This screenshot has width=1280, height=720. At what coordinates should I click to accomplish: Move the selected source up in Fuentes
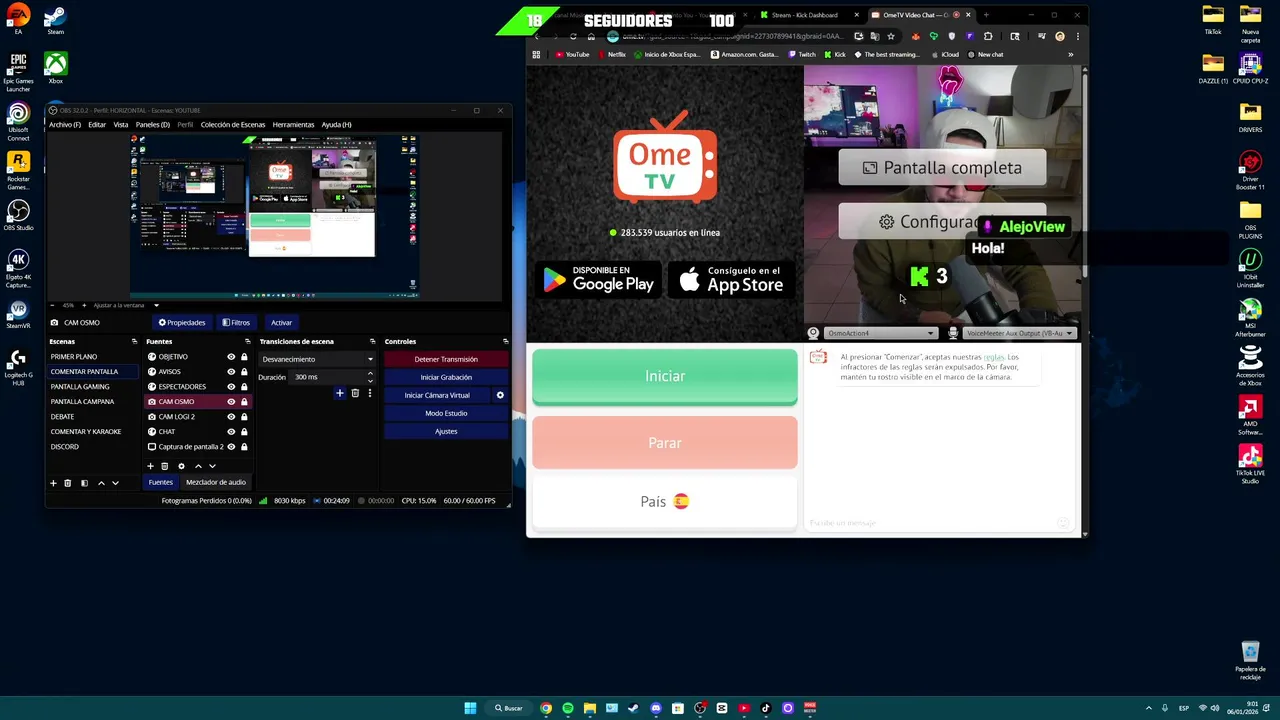click(x=198, y=466)
